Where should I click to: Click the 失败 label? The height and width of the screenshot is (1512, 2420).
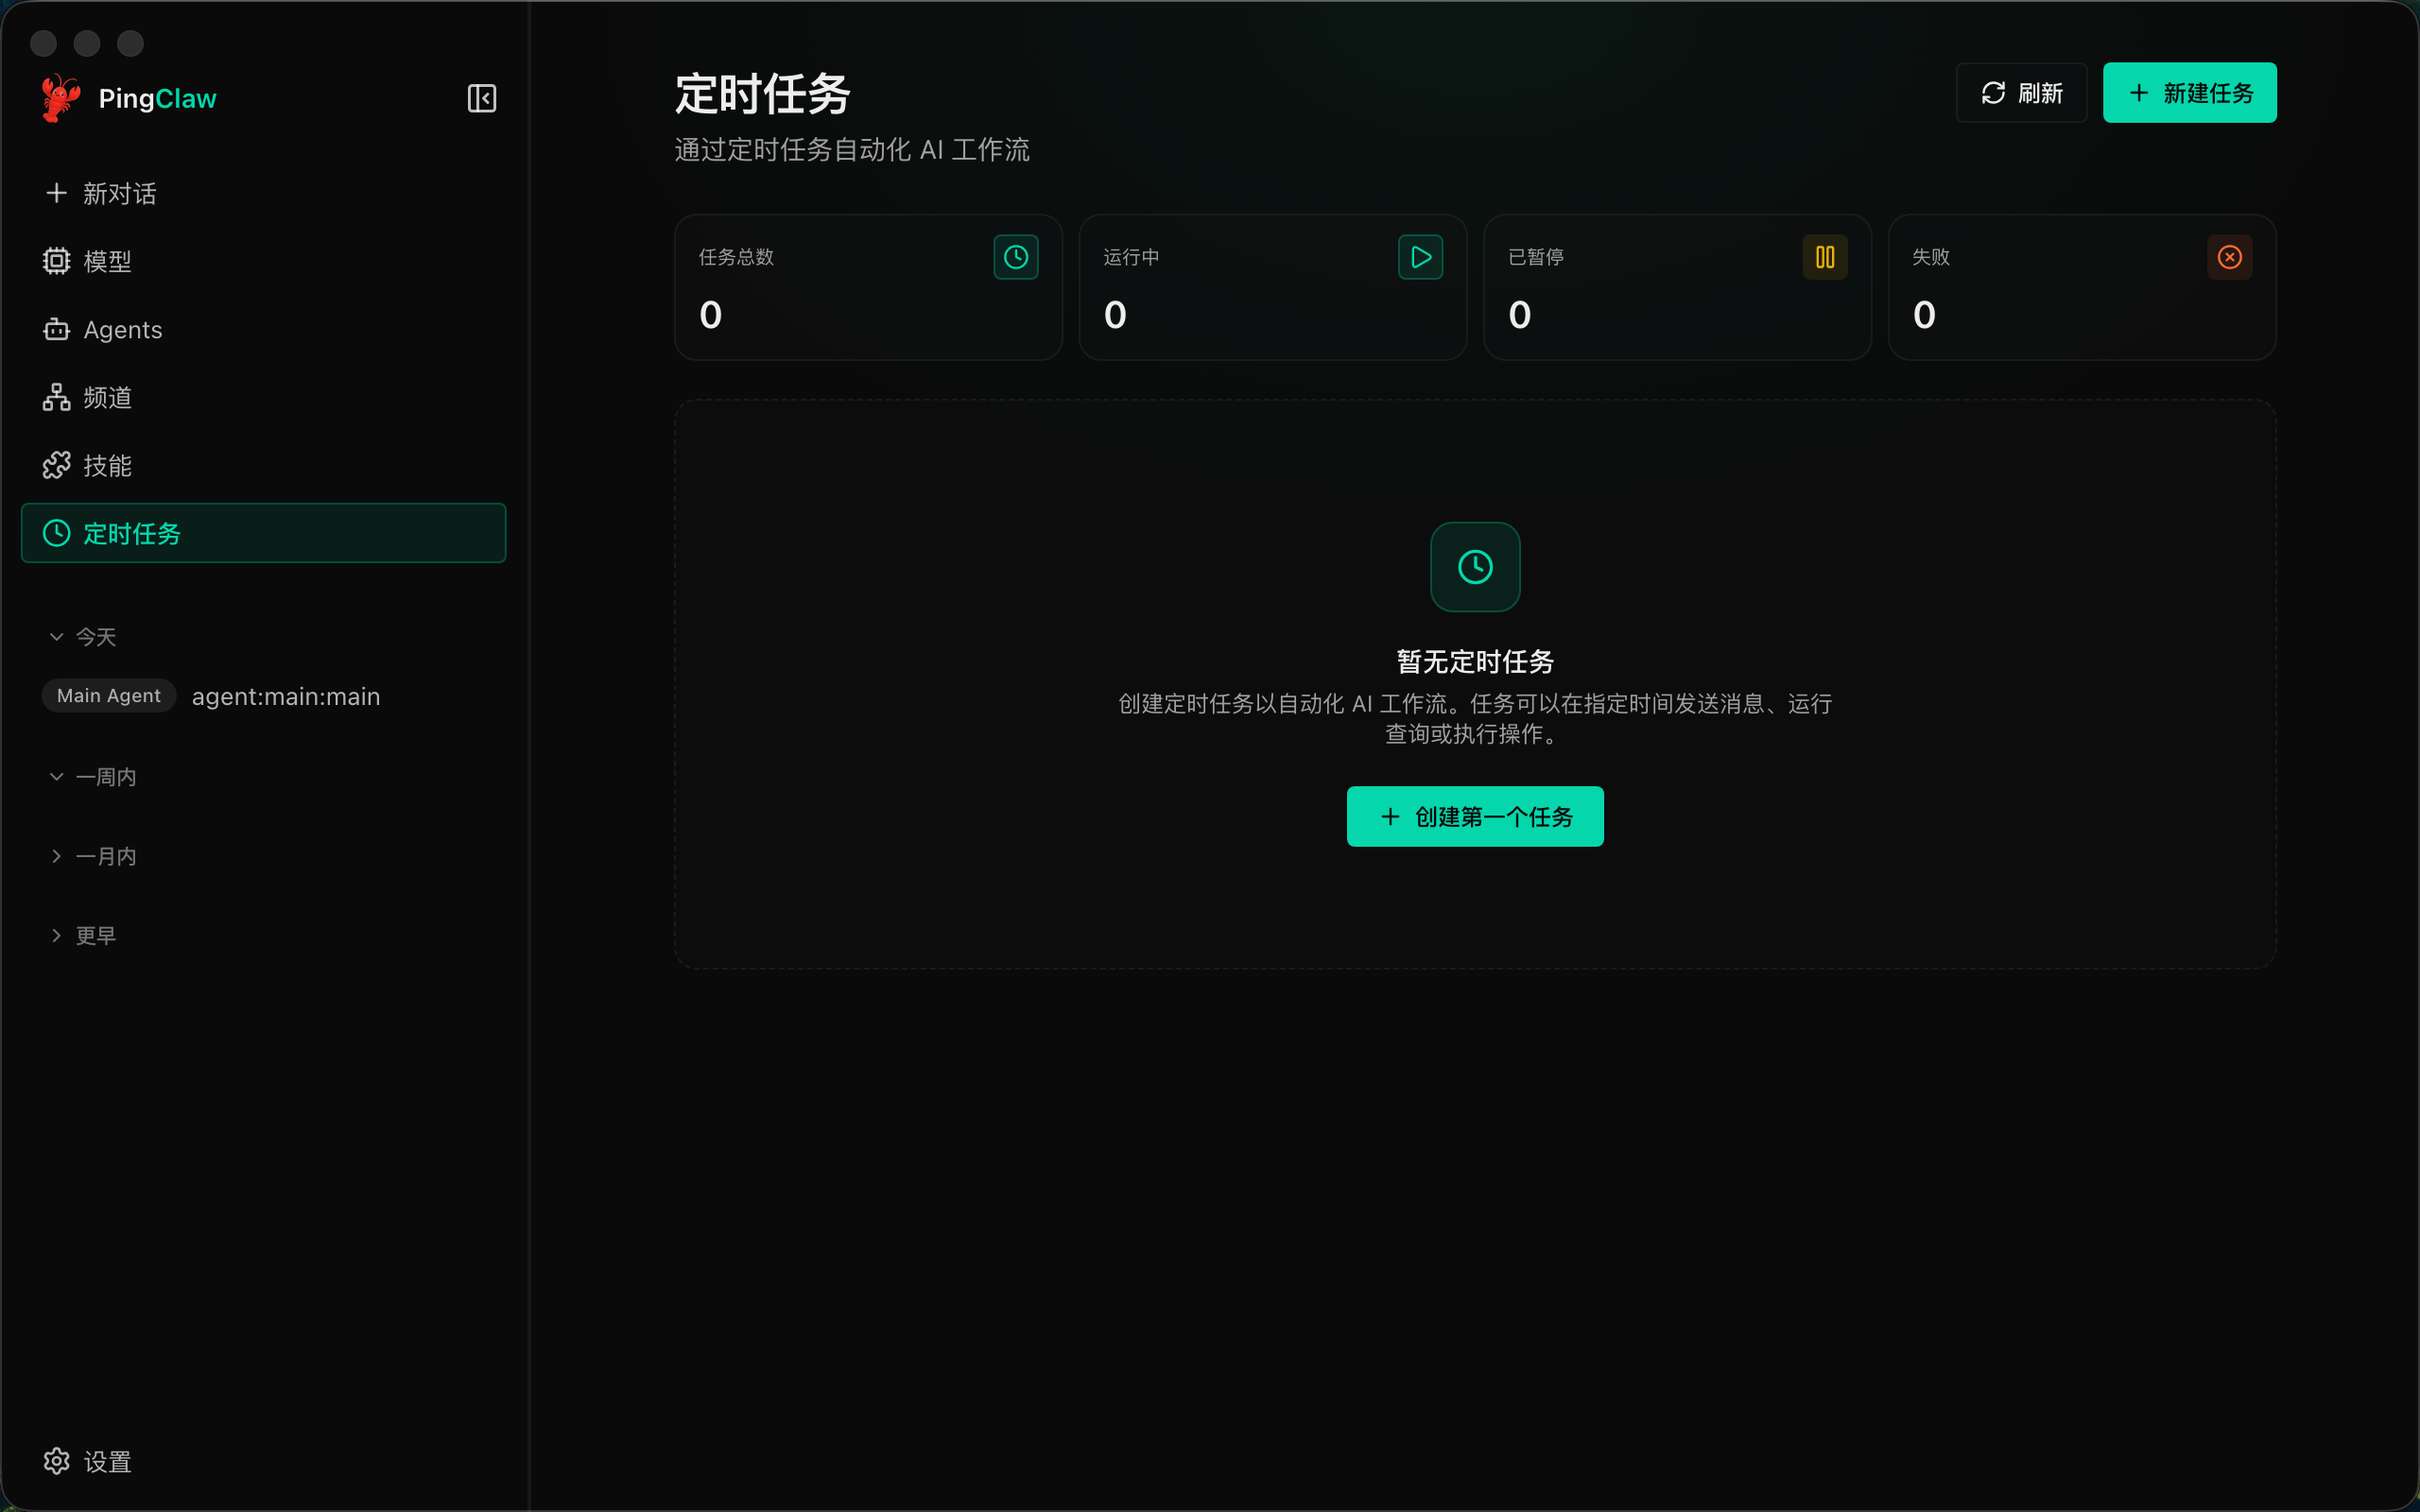pyautogui.click(x=1931, y=257)
